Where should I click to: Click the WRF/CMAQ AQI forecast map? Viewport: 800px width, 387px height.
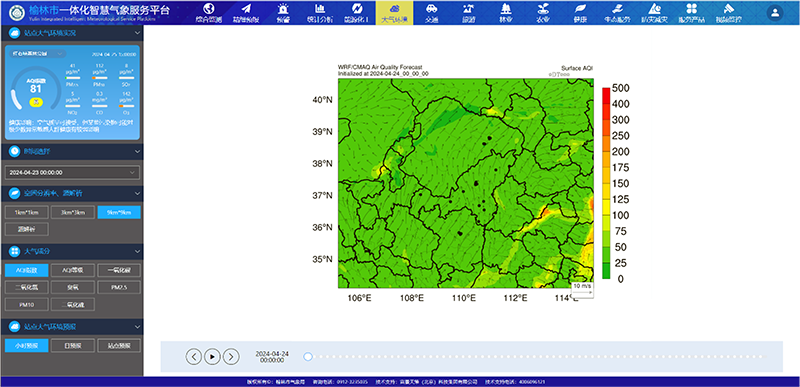[x=465, y=183]
